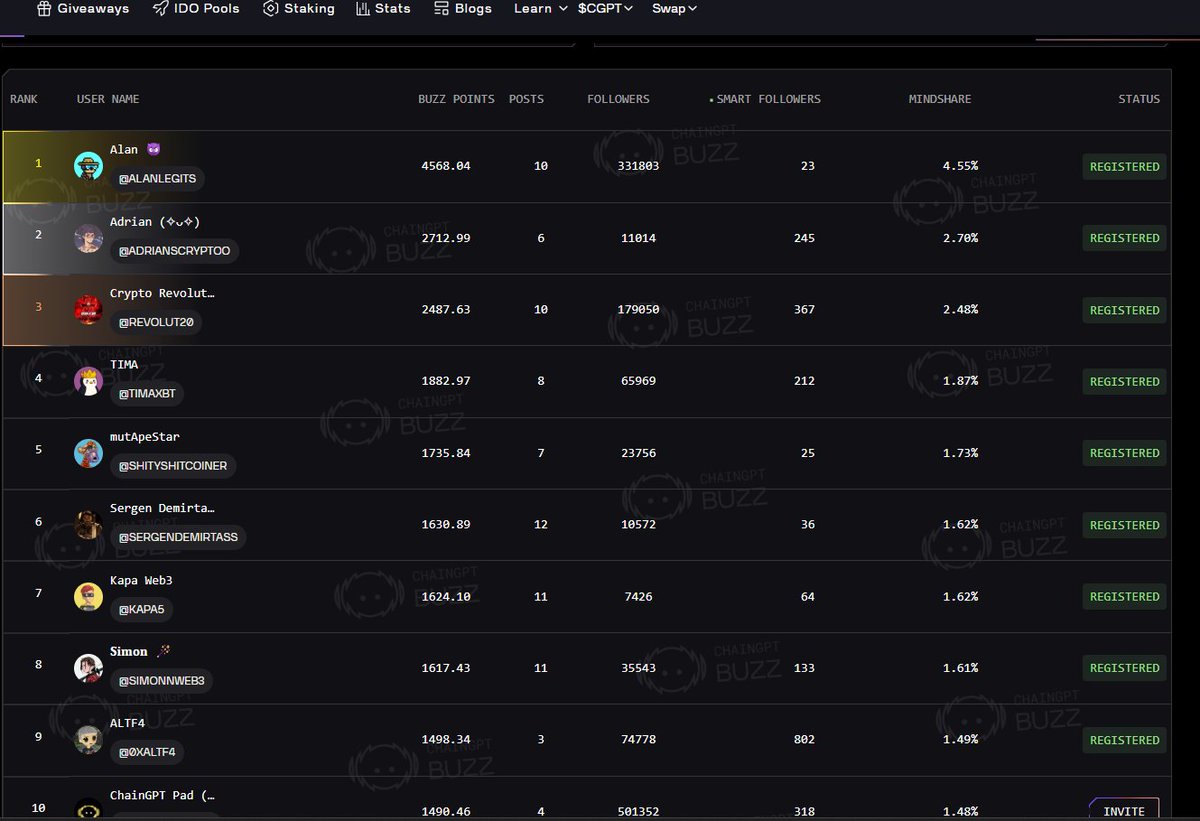The width and height of the screenshot is (1200, 821).
Task: Click the IDO Pools rocket icon
Action: click(160, 8)
